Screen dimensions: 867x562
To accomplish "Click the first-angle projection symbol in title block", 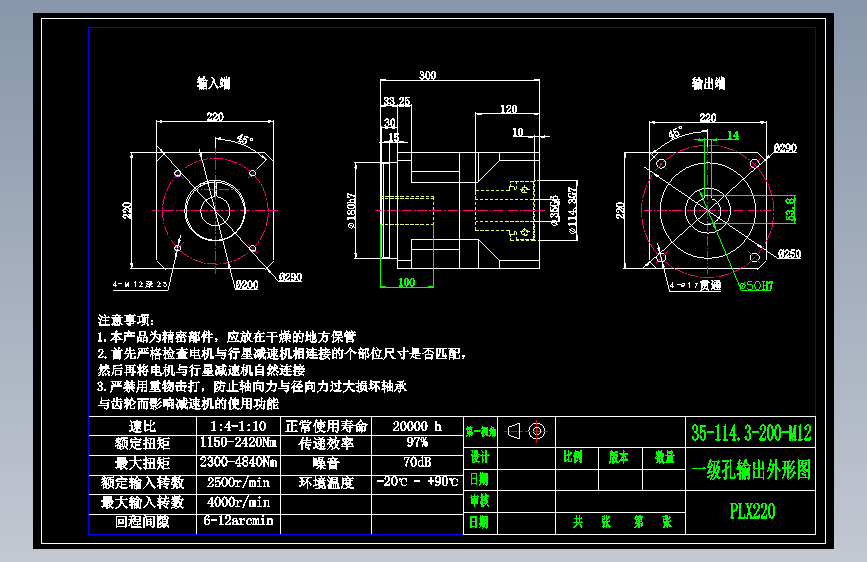I will (x=527, y=431).
